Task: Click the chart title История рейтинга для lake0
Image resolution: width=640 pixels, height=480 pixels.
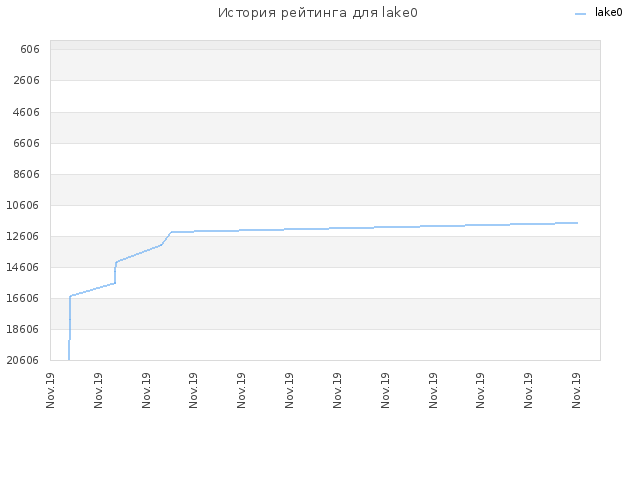Action: (x=318, y=13)
